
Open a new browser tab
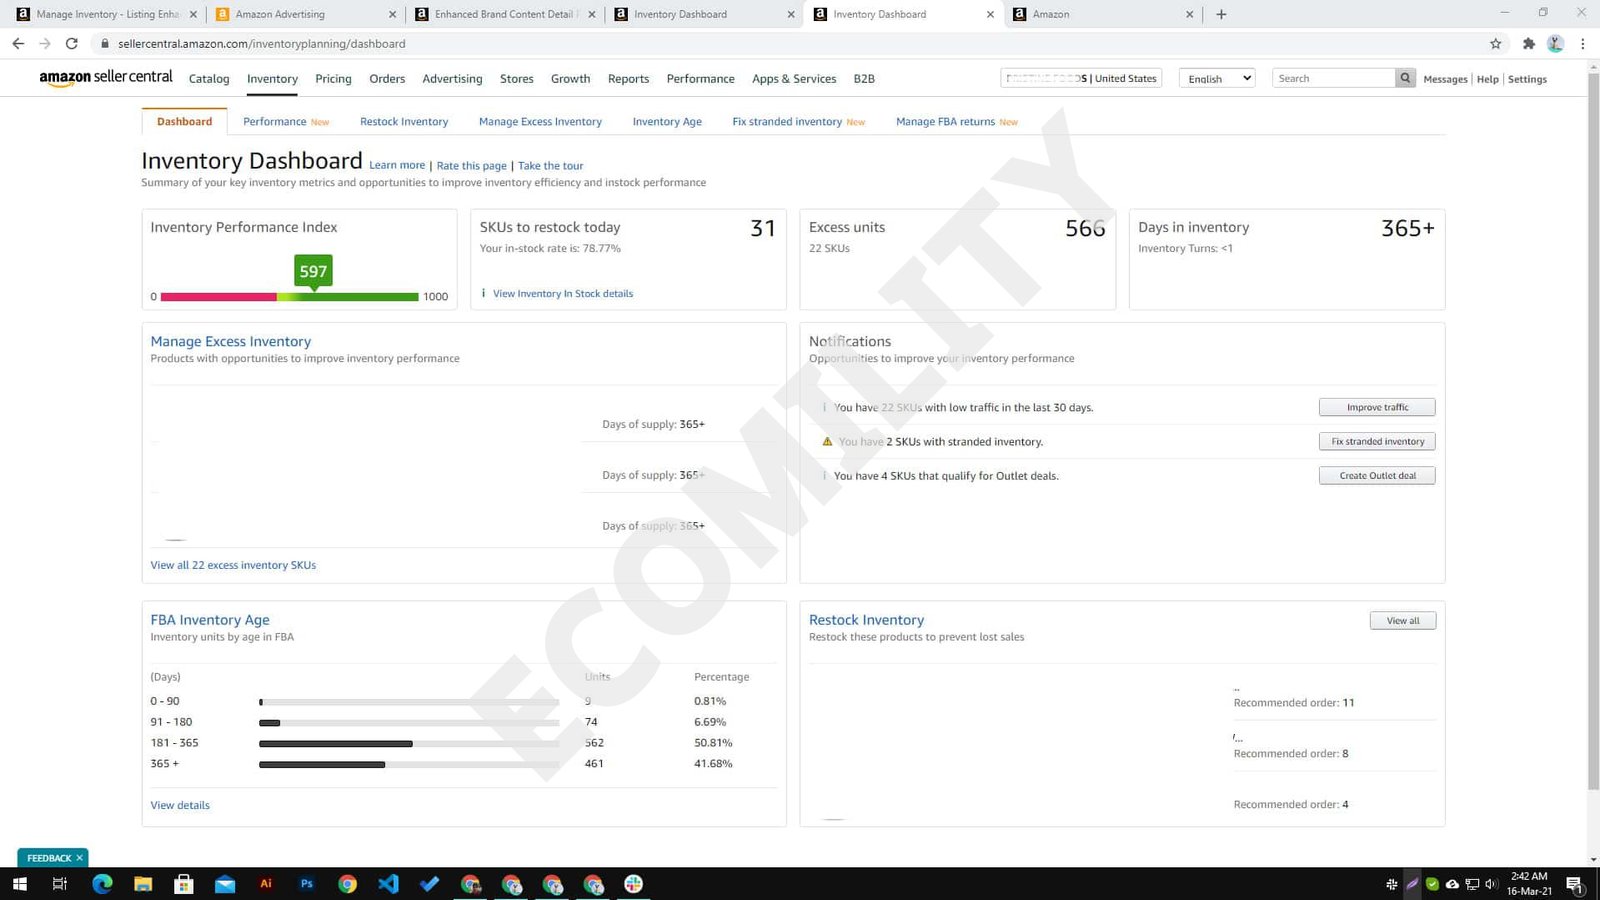pyautogui.click(x=1221, y=14)
